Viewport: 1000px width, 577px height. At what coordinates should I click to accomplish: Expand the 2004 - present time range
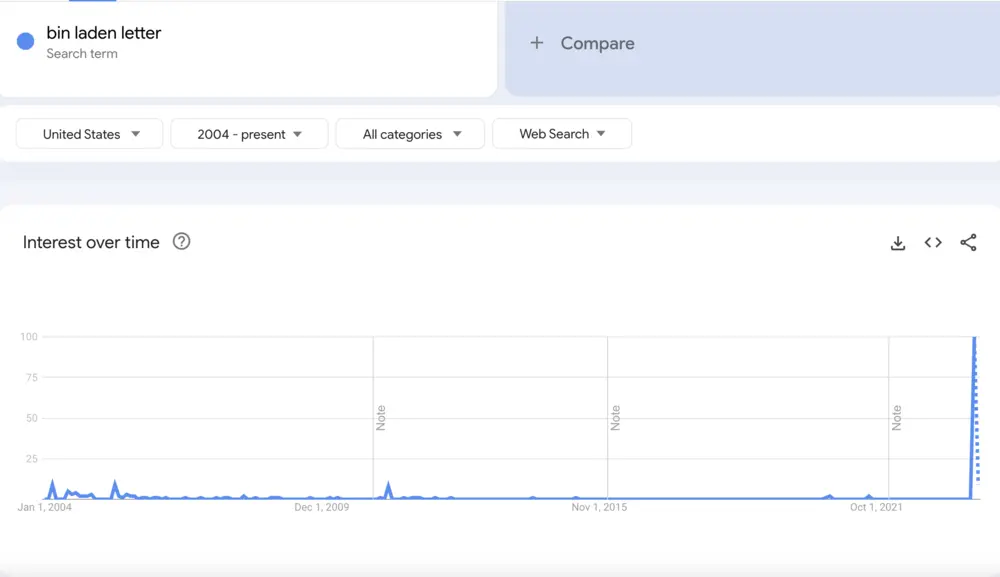pyautogui.click(x=249, y=134)
